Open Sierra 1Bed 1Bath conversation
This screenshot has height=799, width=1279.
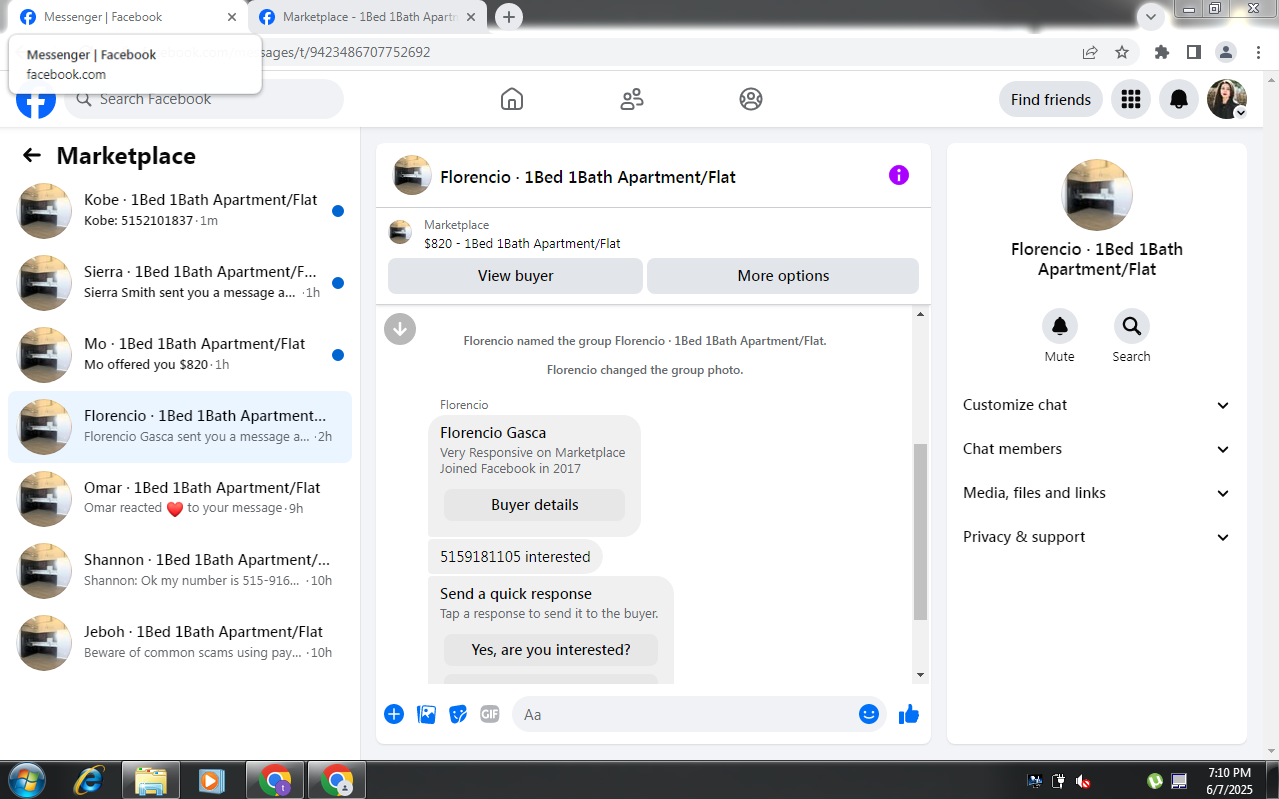click(180, 282)
